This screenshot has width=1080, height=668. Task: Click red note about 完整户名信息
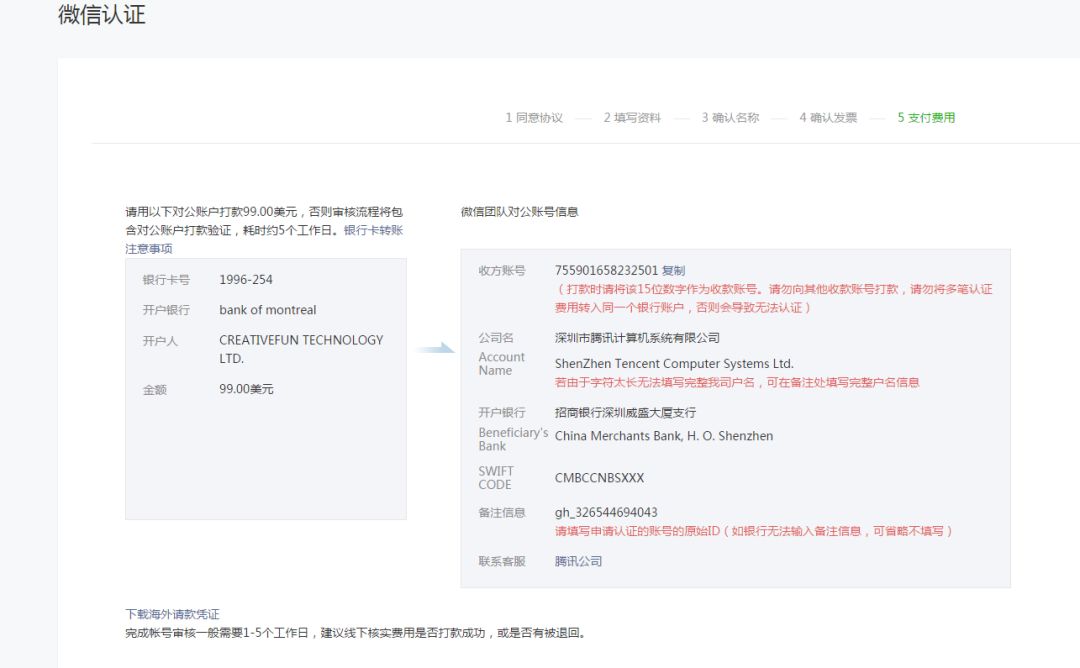[737, 382]
